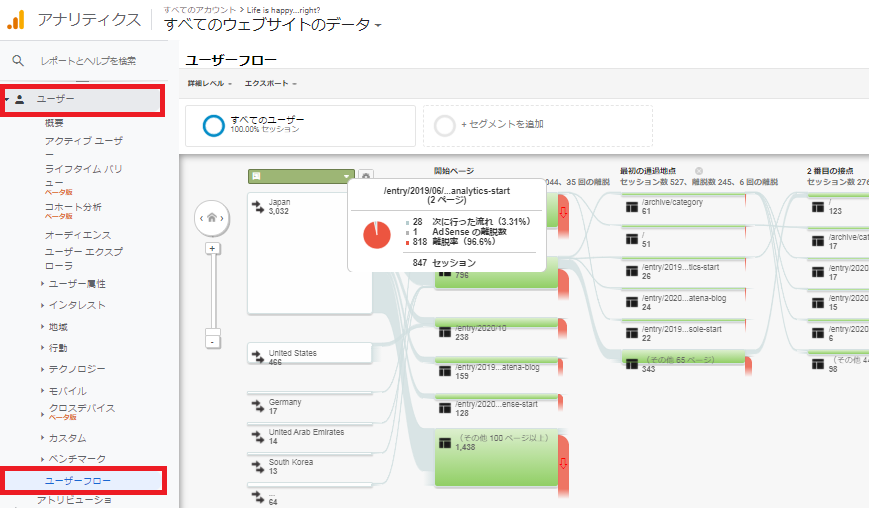
Task: Click the /entry/2020...atena-blog interaction node icon
Action: click(632, 302)
